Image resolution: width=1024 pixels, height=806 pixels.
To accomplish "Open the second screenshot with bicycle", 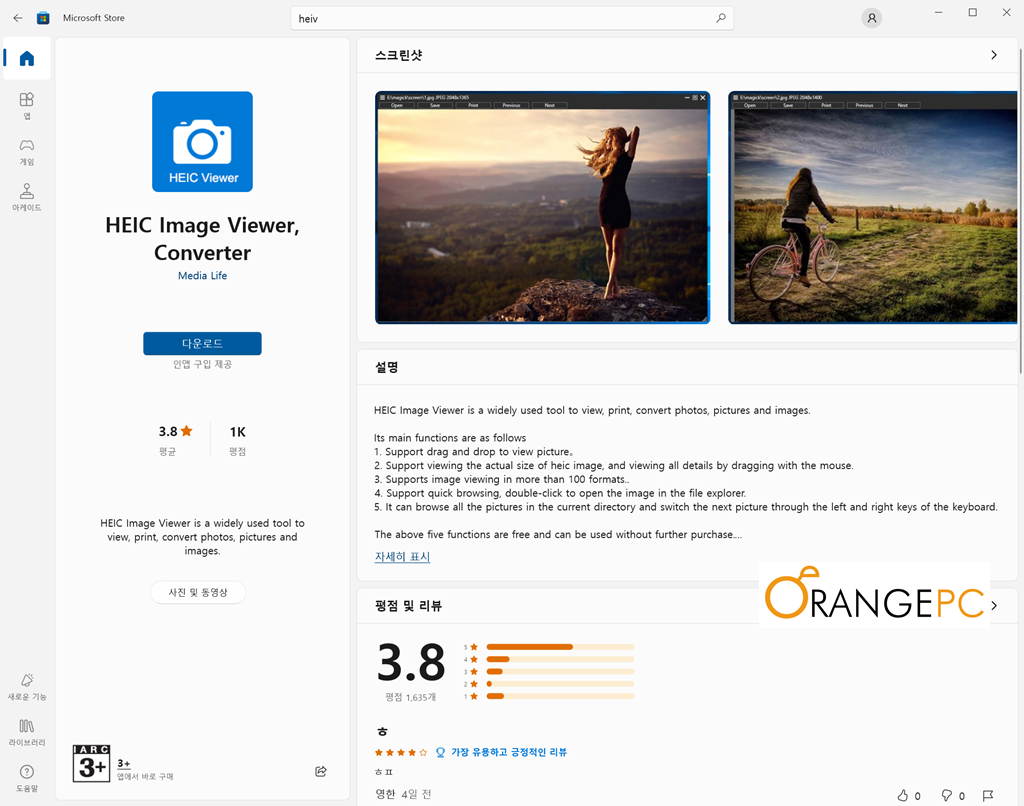I will point(872,208).
